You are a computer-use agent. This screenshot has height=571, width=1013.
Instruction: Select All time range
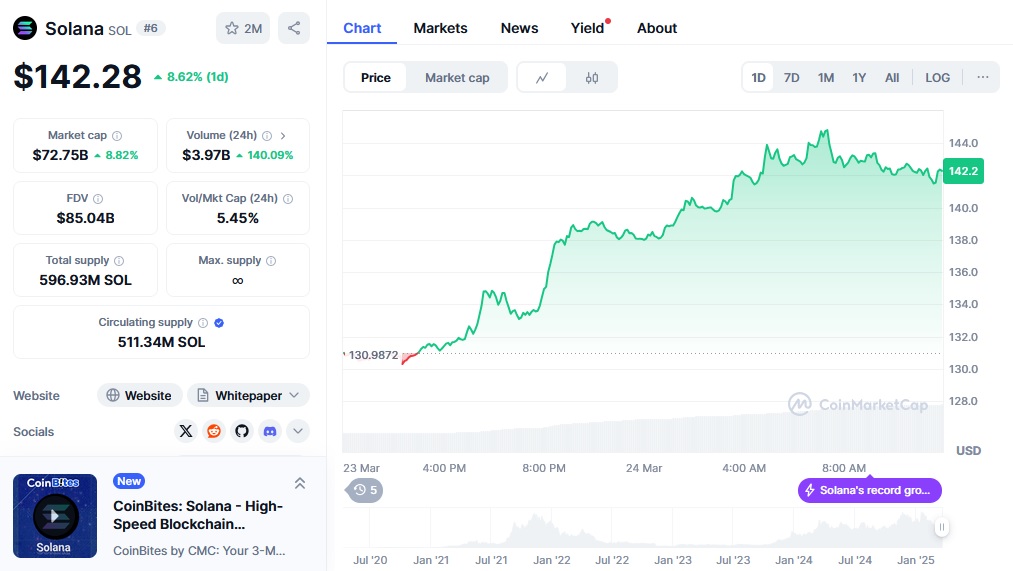point(892,78)
